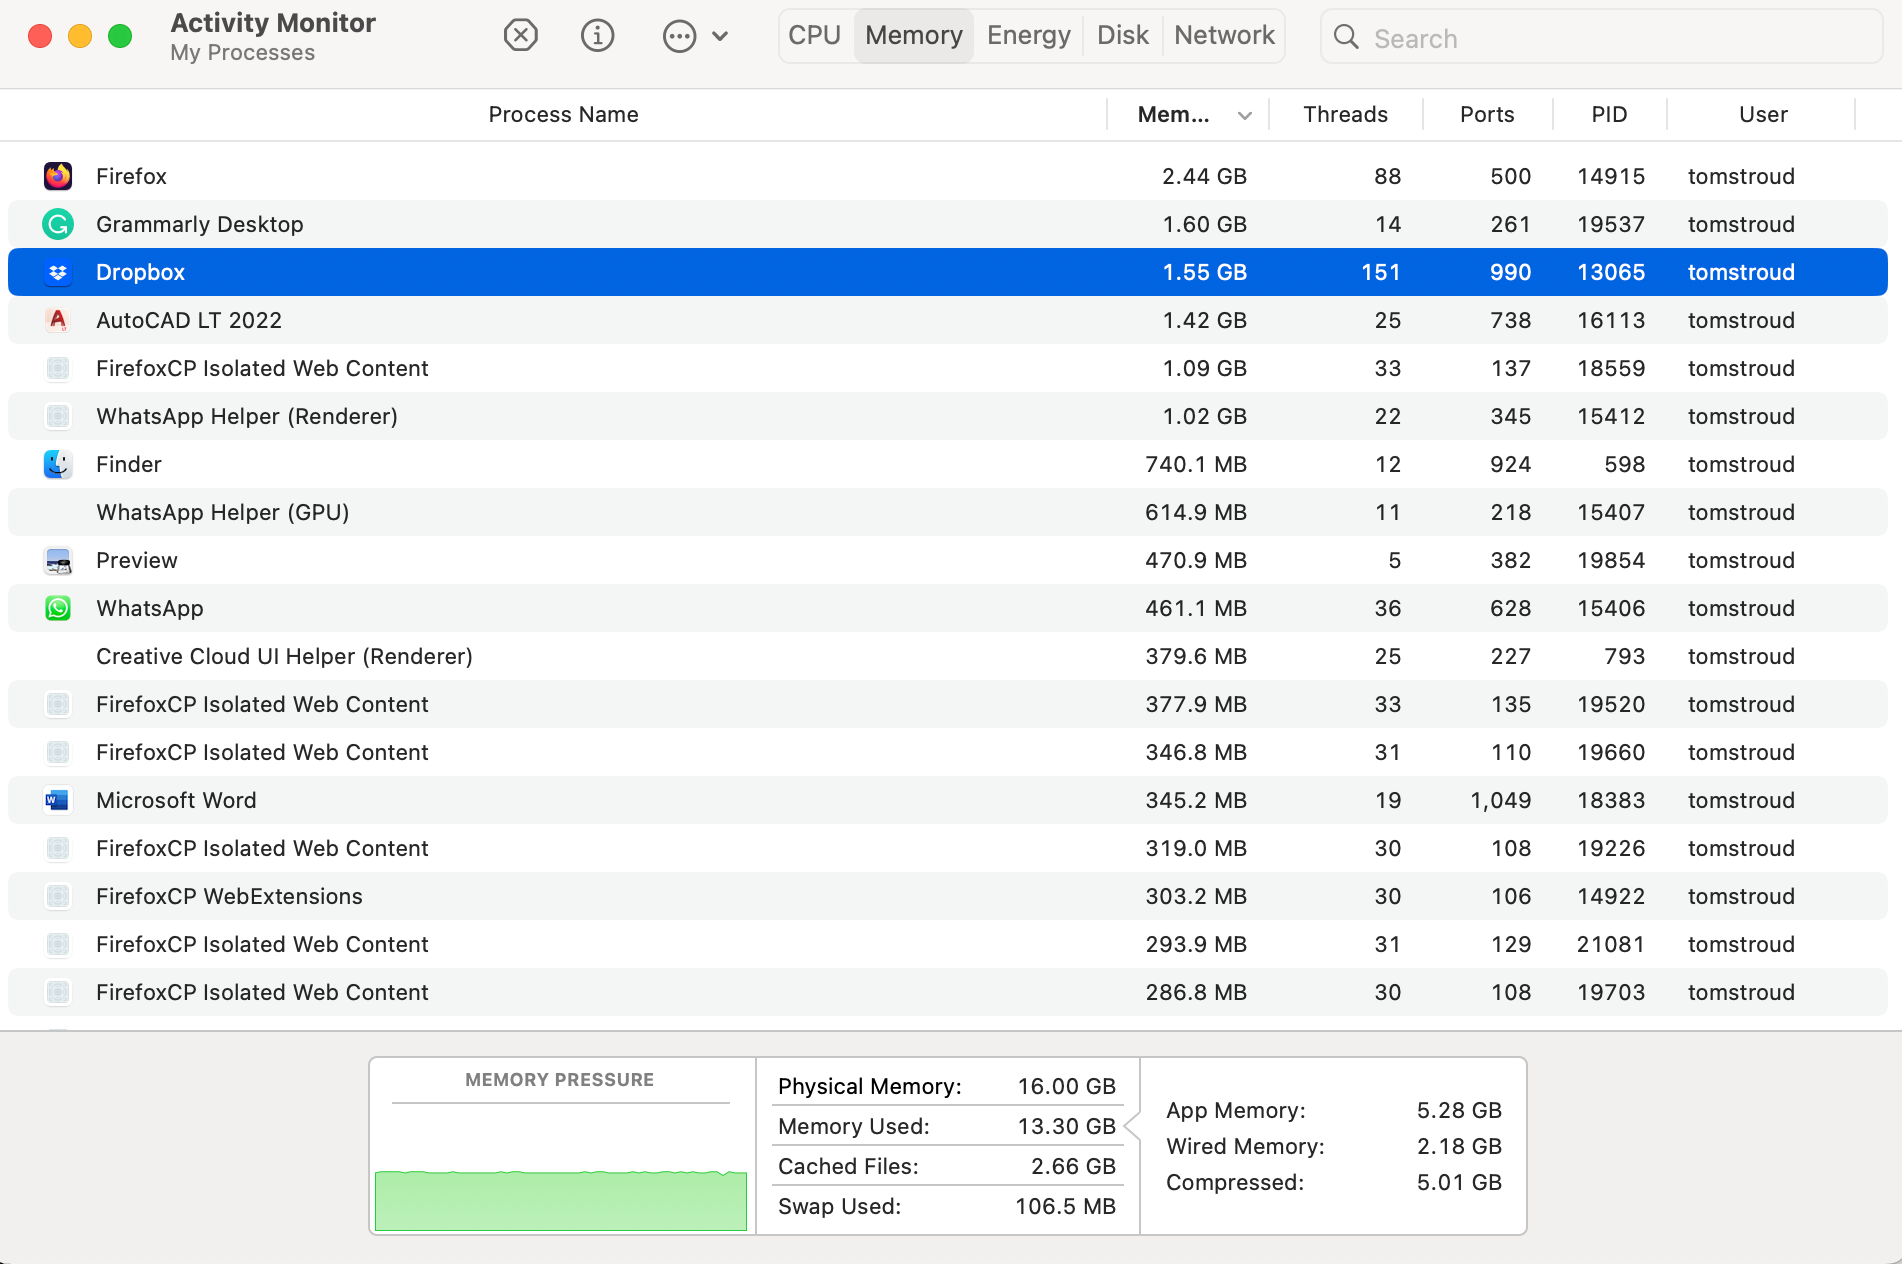Click the 740.1 MB Finder memory value
This screenshot has width=1902, height=1264.
click(x=1195, y=464)
